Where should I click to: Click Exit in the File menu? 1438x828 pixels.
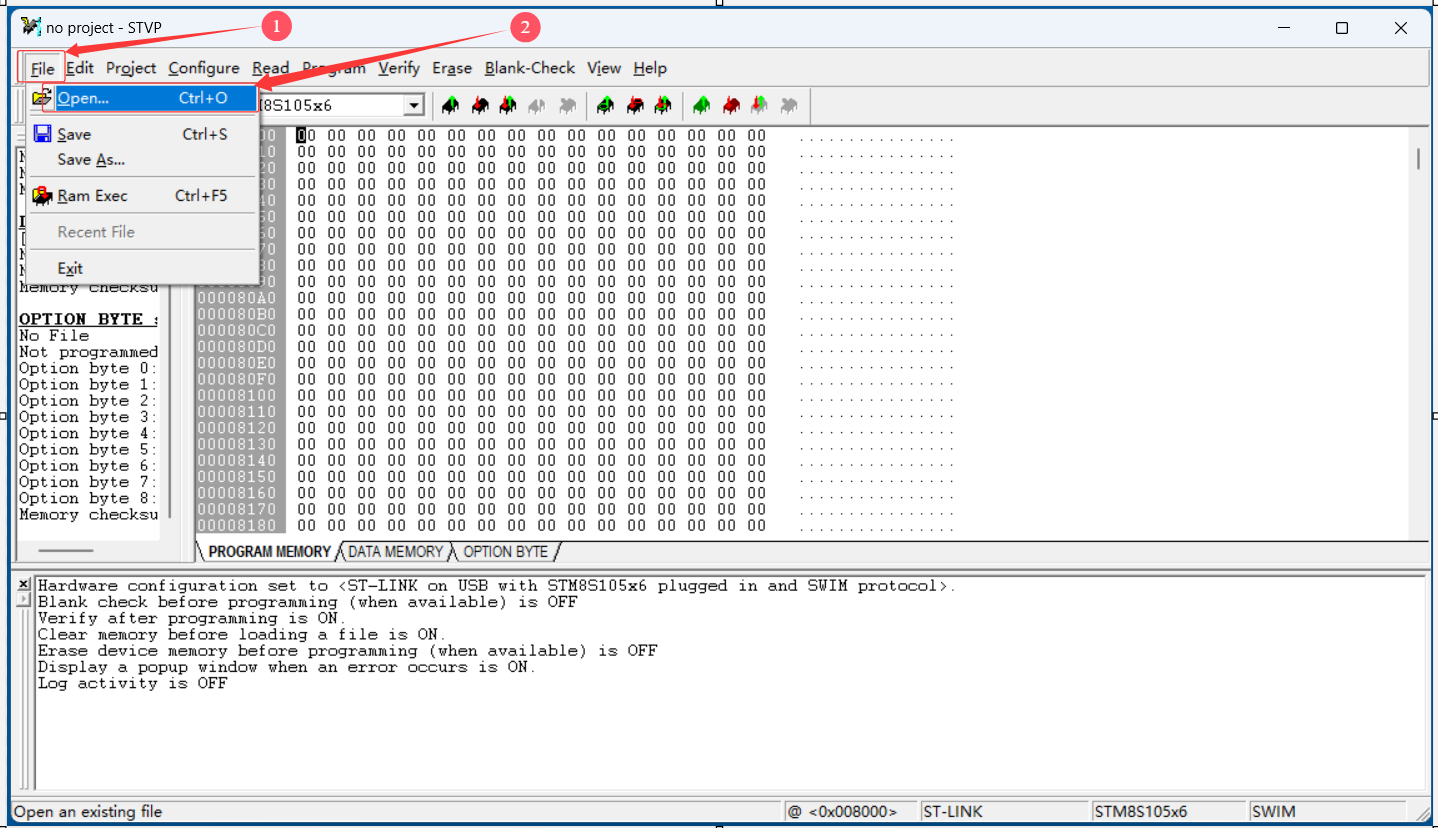(x=142, y=268)
